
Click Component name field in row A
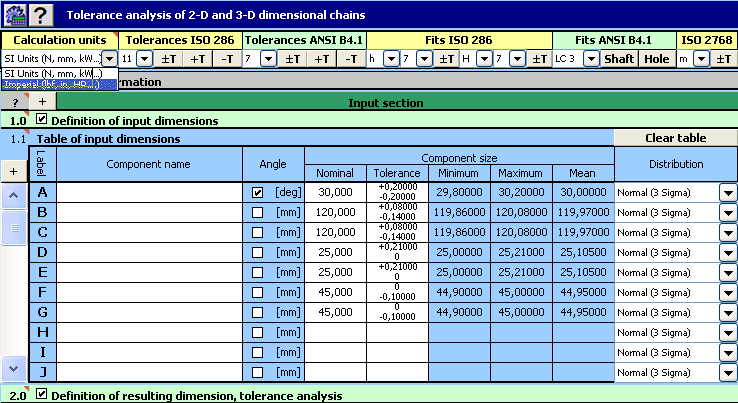(149, 193)
